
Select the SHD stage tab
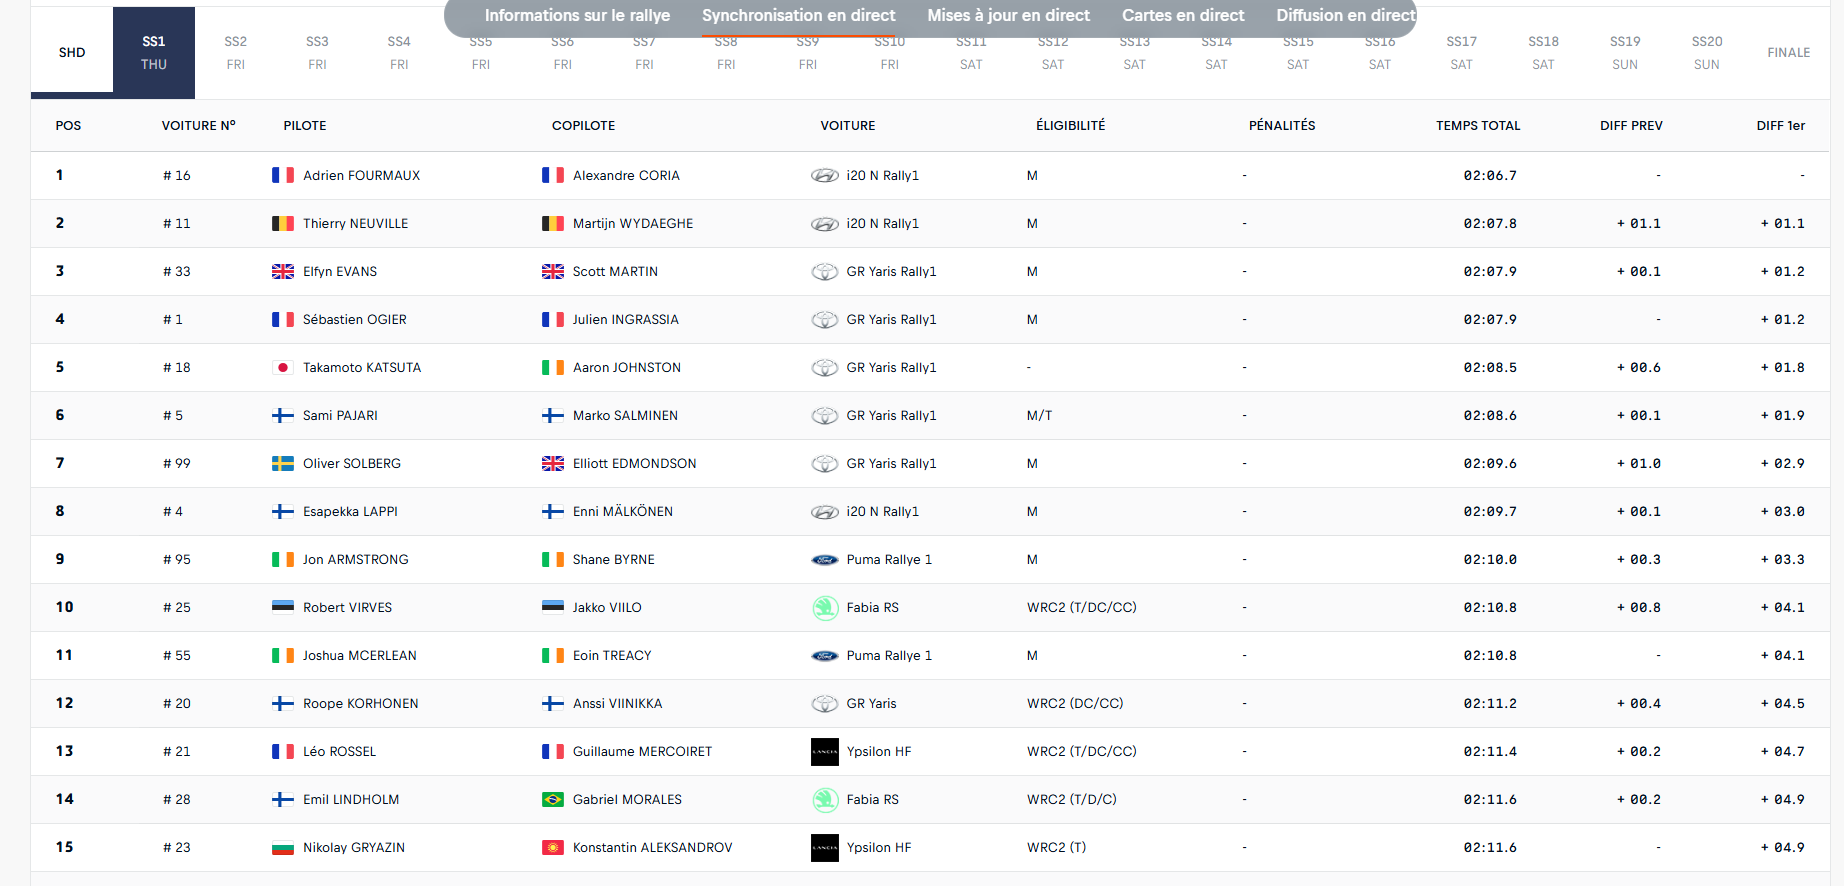[x=72, y=52]
